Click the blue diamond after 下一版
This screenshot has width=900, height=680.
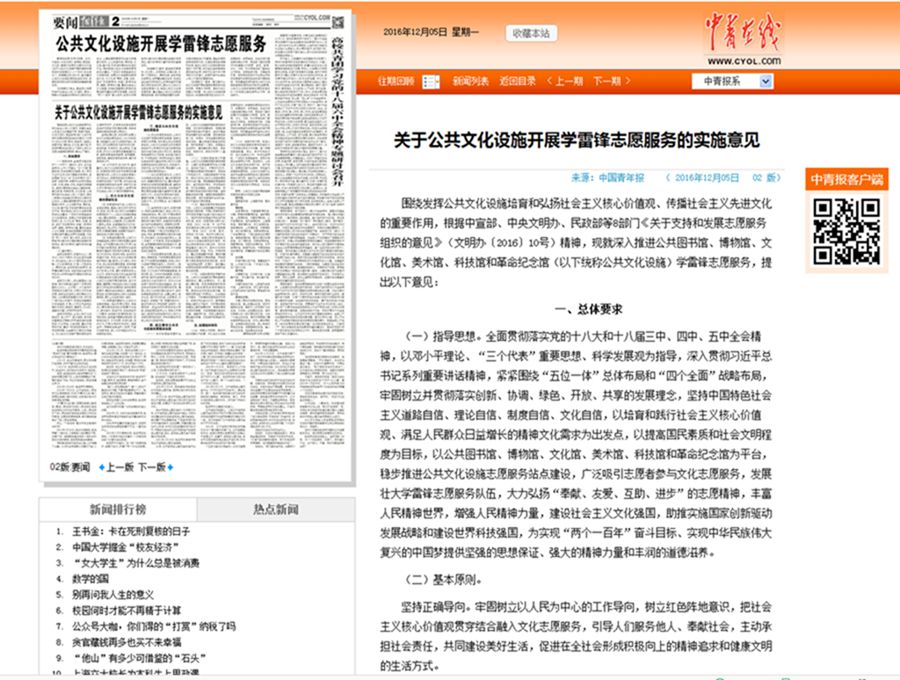(170, 467)
